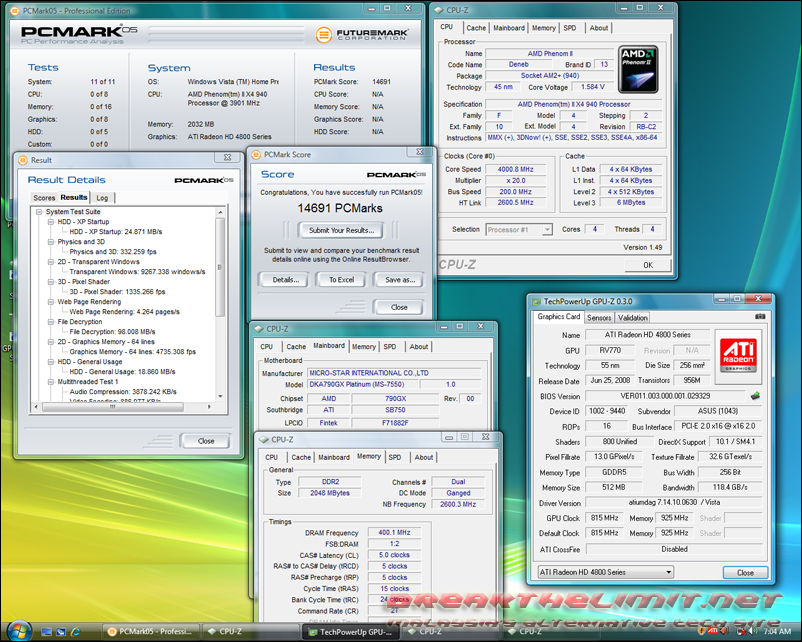Viewport: 802px width, 642px height.
Task: Open the SPD tab in top CPU-Z window
Action: (x=569, y=28)
